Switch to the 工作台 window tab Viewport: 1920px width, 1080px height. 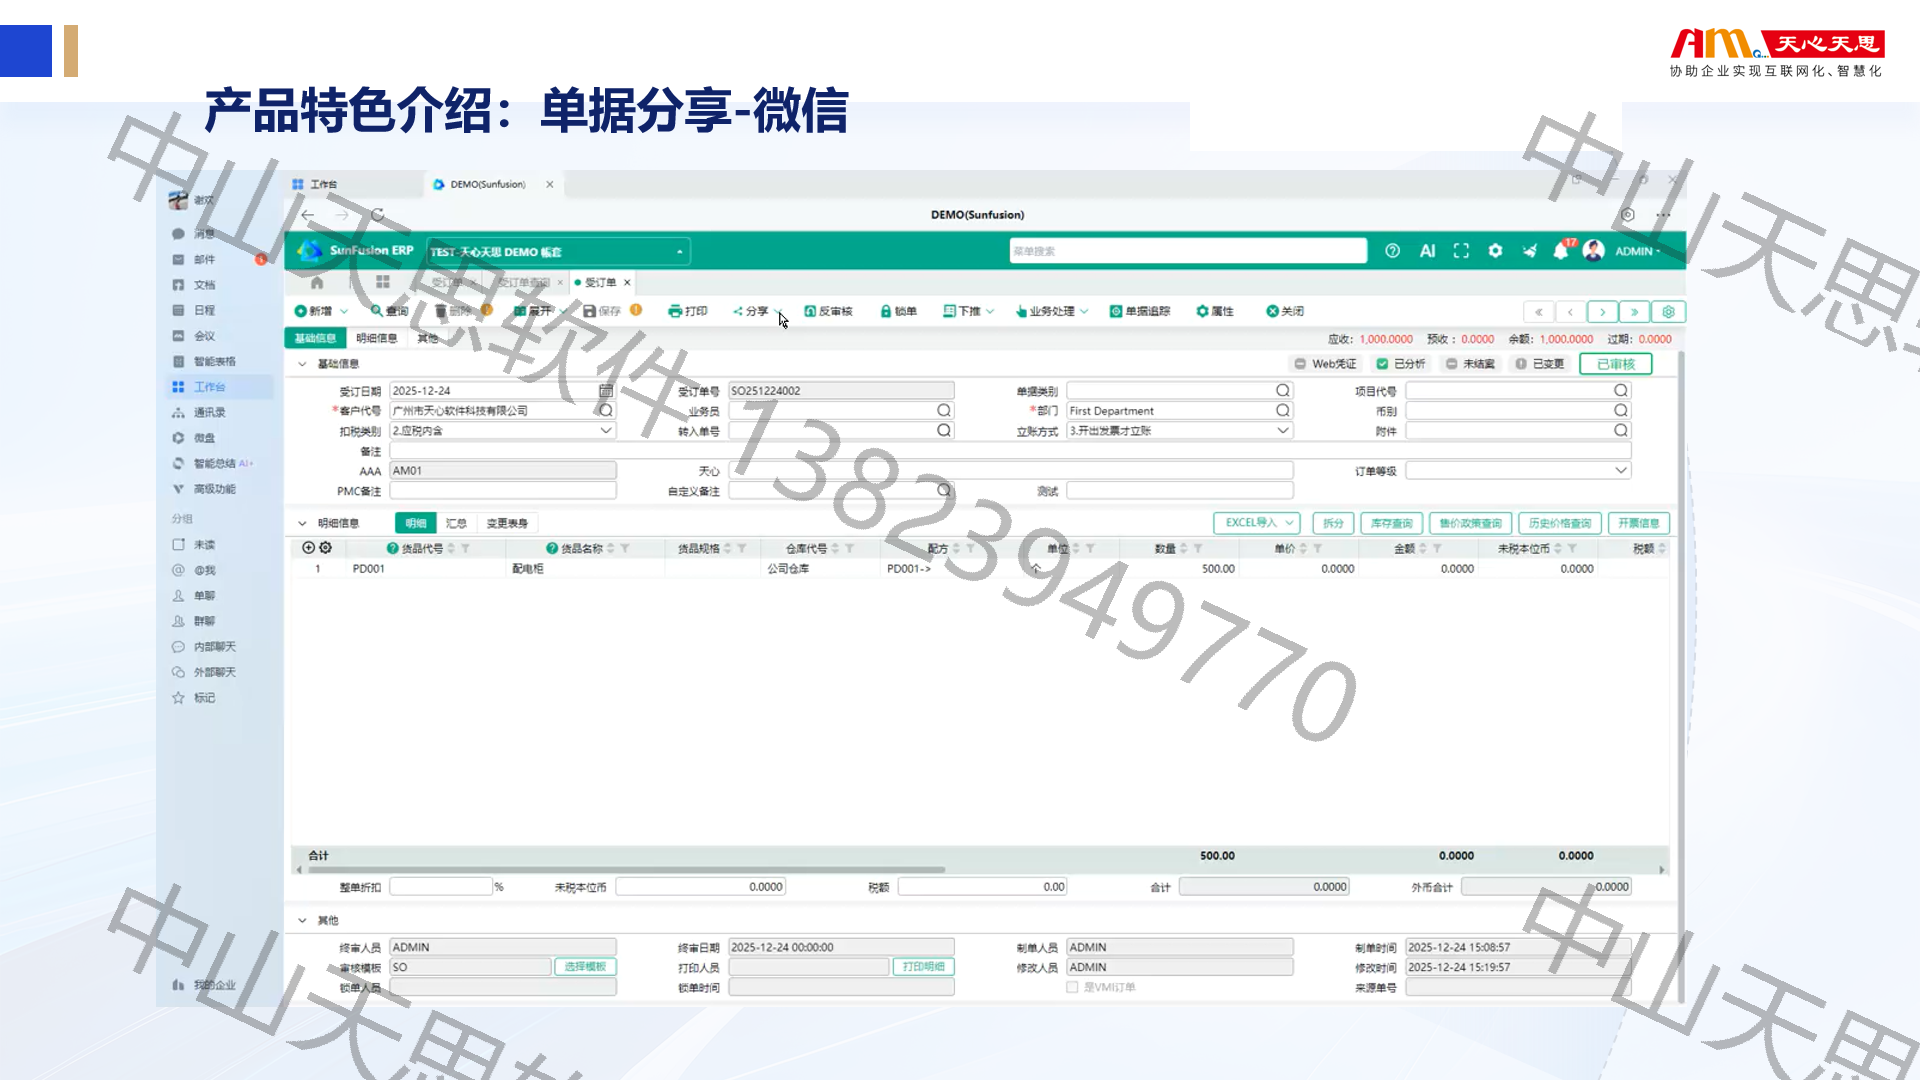point(324,185)
